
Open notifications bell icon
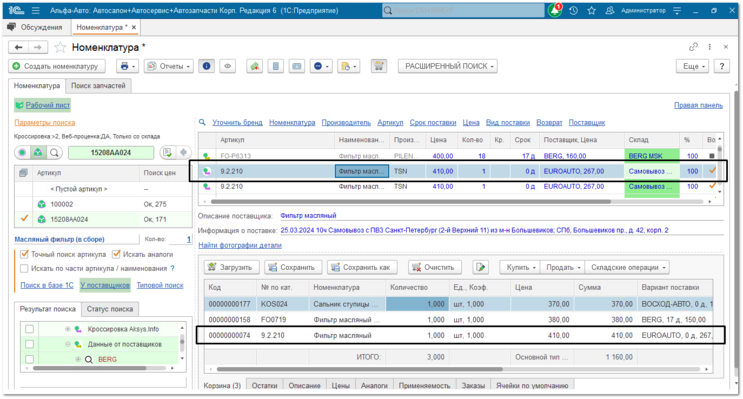pyautogui.click(x=555, y=10)
